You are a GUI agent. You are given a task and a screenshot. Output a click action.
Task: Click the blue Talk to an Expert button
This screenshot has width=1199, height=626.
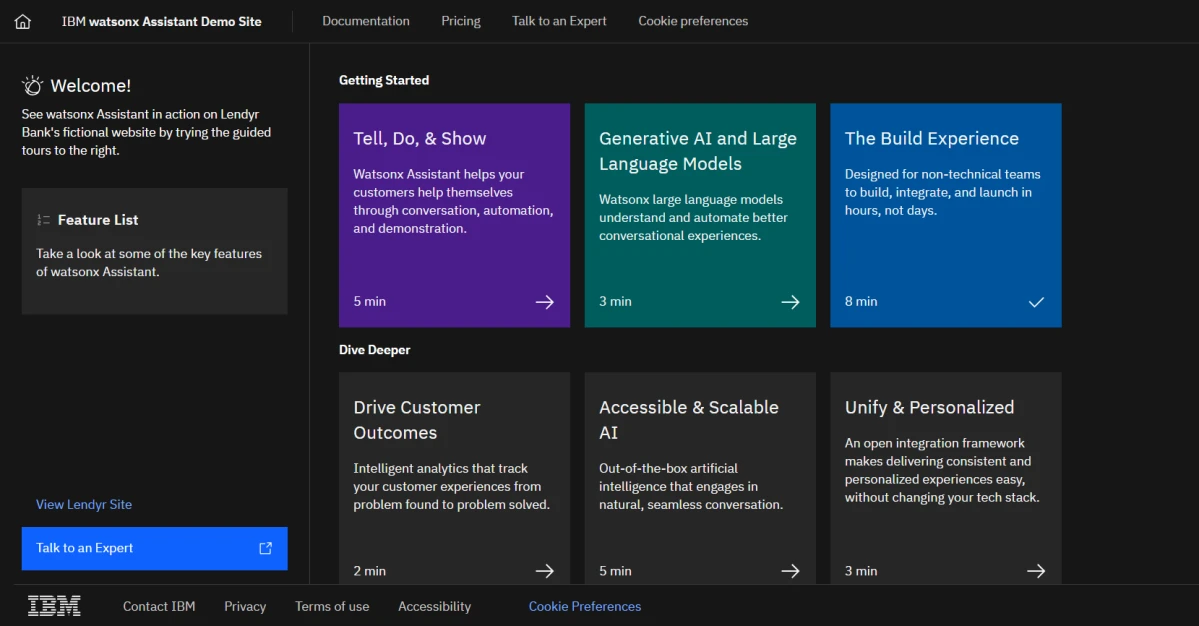154,548
